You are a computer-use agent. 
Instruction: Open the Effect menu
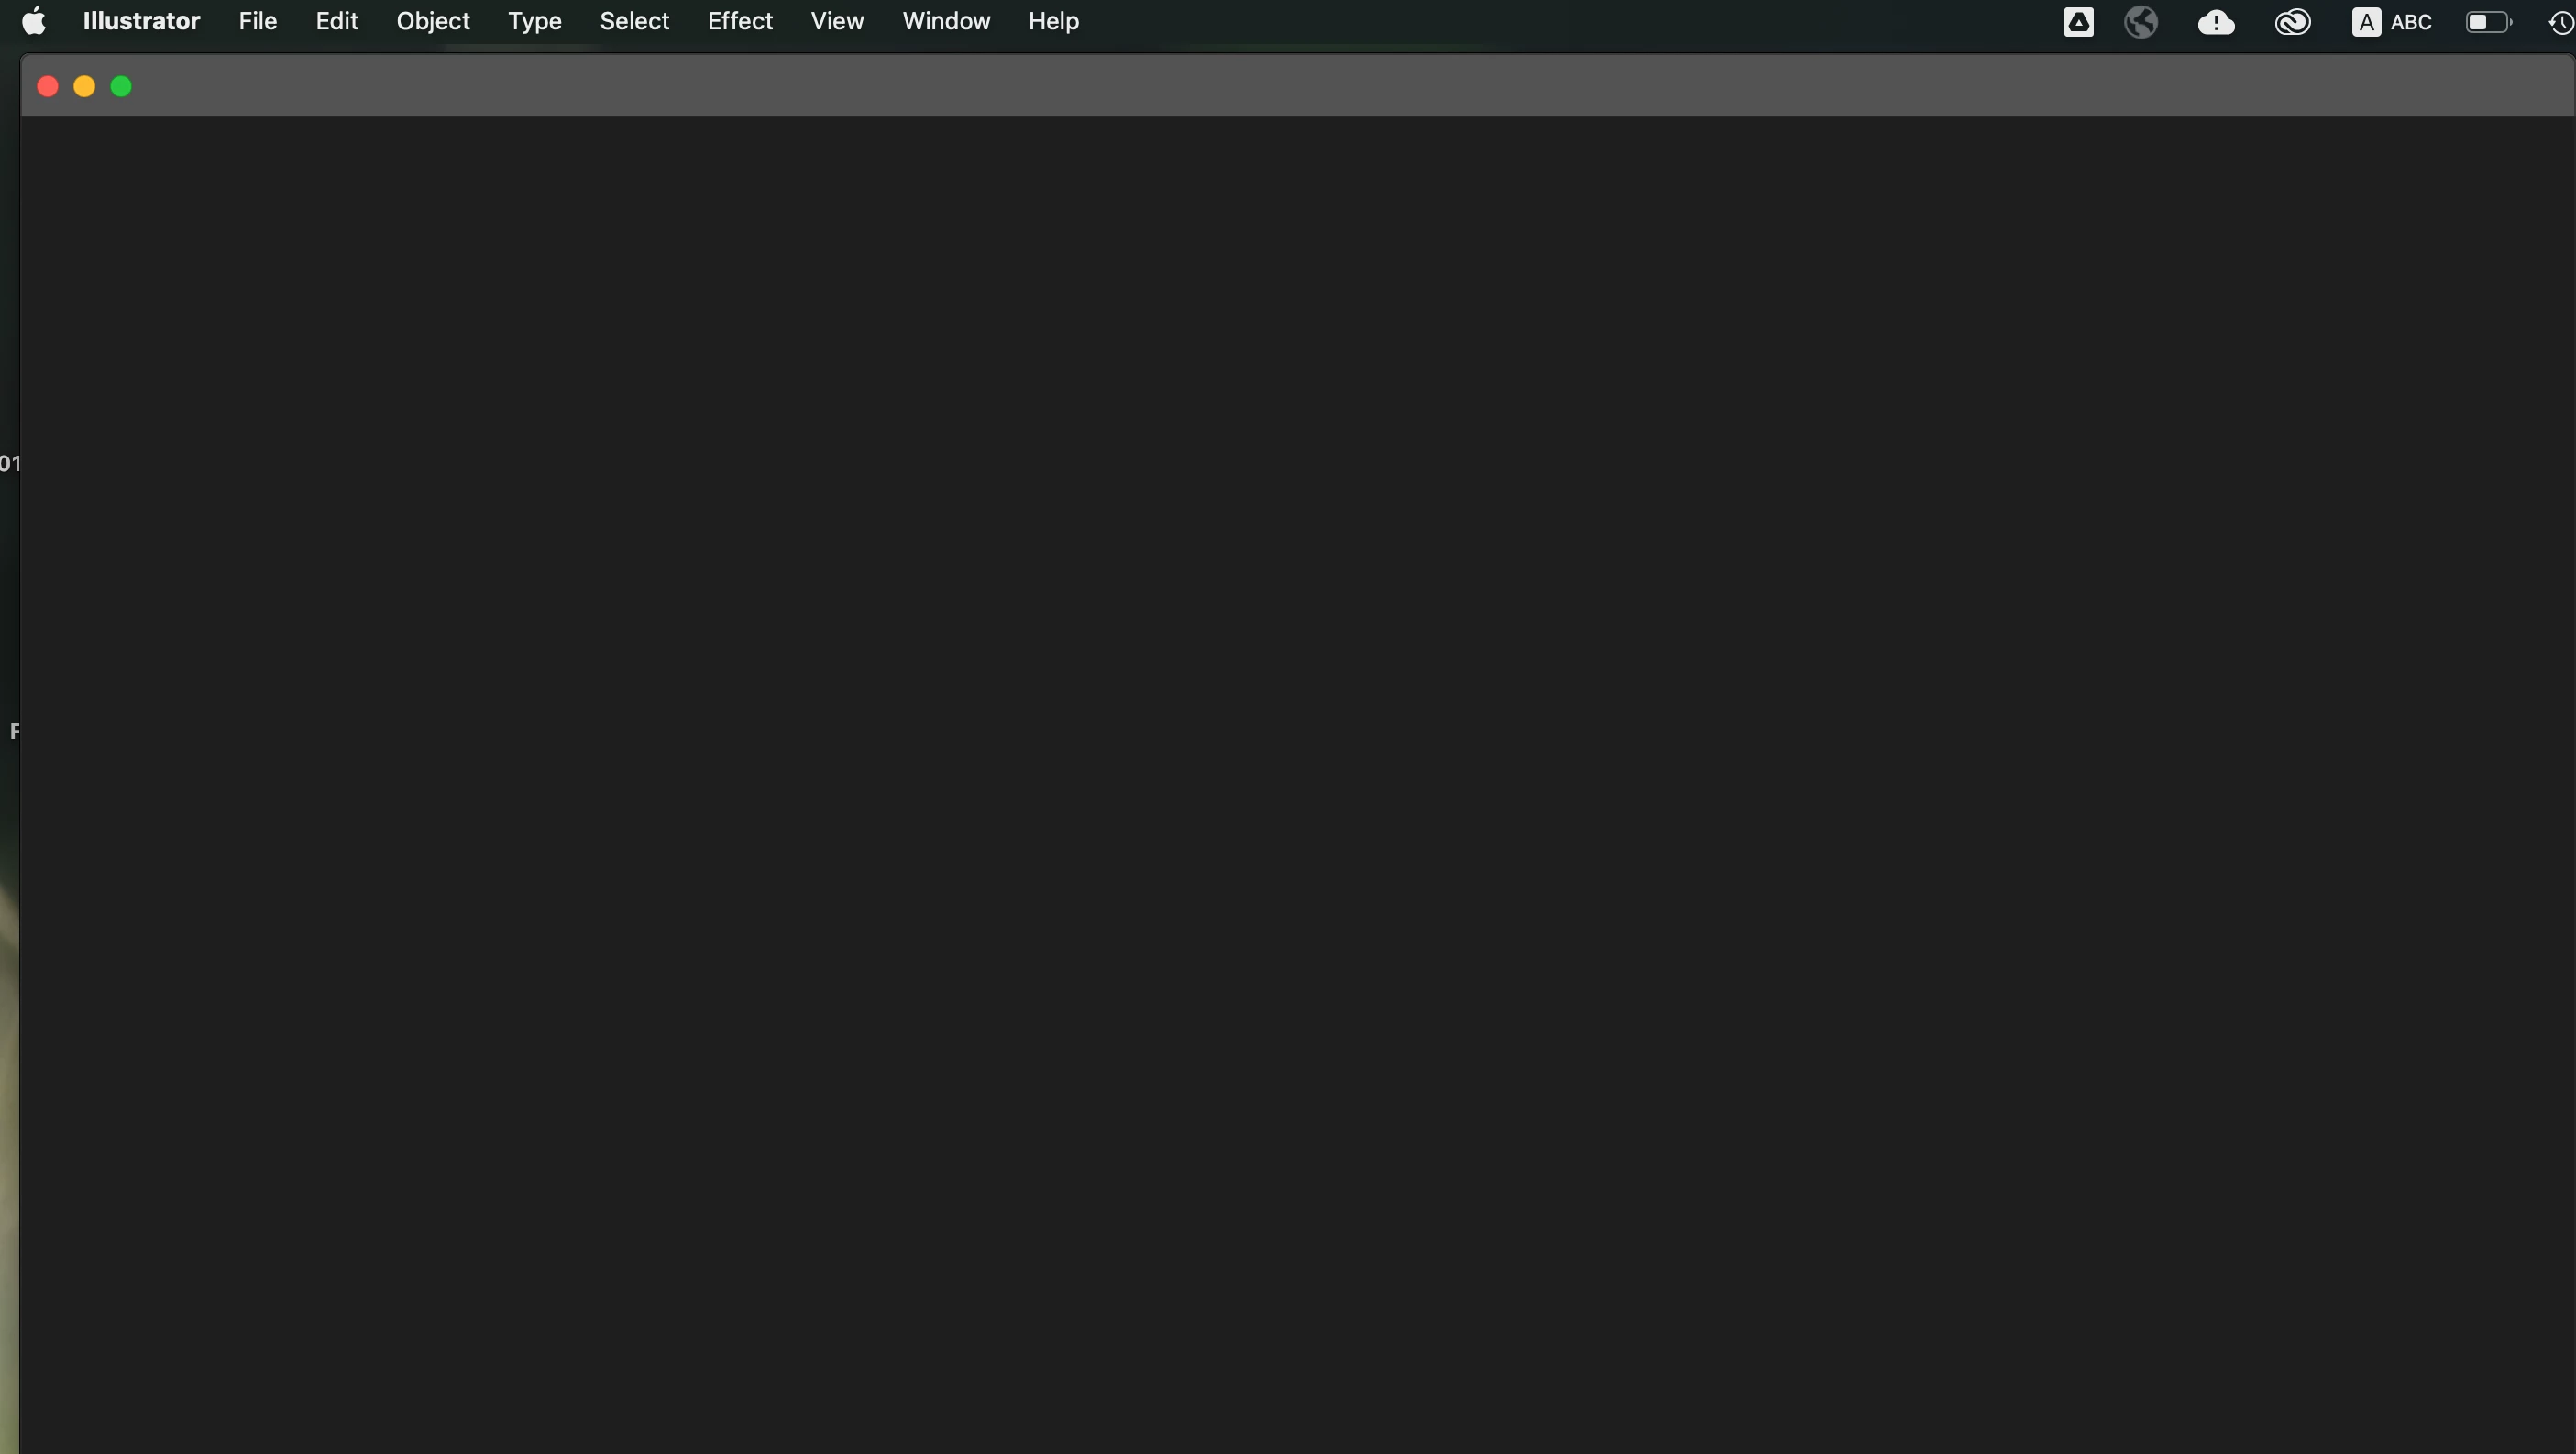(x=739, y=21)
